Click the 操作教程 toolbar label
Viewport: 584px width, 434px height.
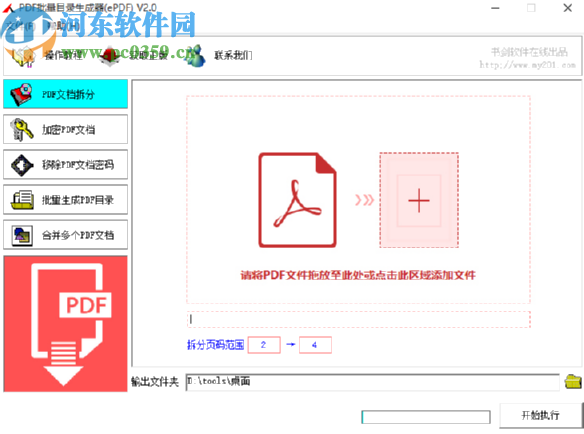coord(63,56)
